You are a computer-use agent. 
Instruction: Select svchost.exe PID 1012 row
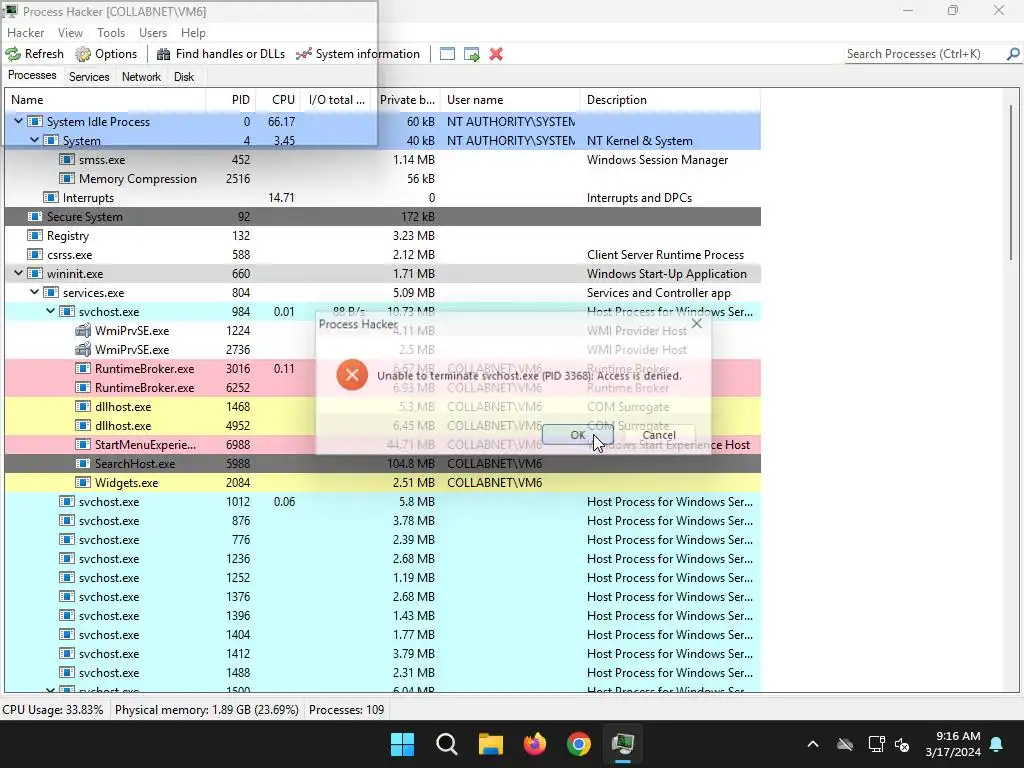(383, 502)
